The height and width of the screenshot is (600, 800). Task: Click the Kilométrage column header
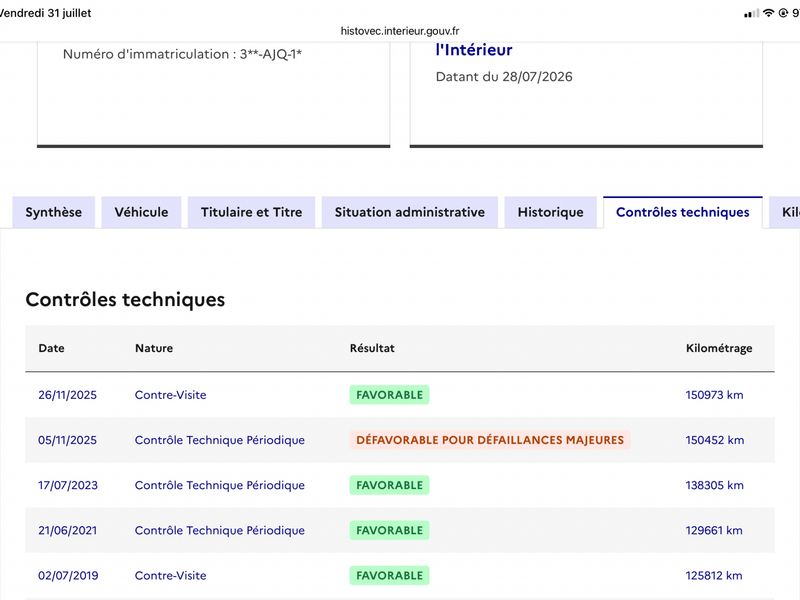(x=719, y=348)
